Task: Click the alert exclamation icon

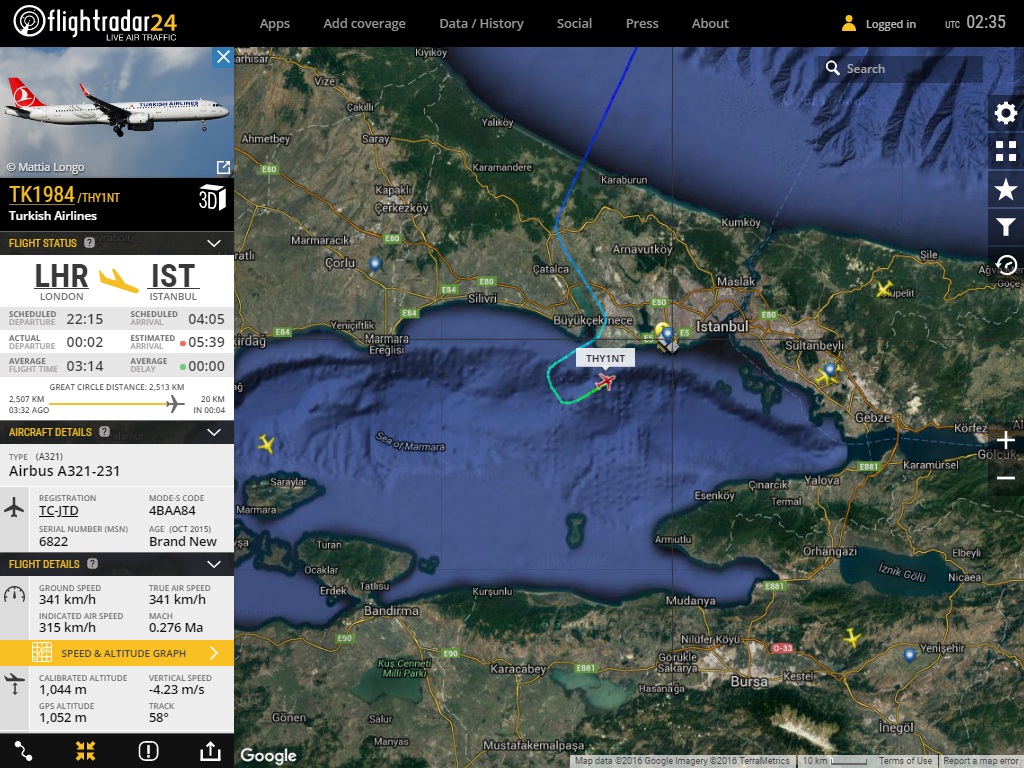Action: click(x=148, y=751)
